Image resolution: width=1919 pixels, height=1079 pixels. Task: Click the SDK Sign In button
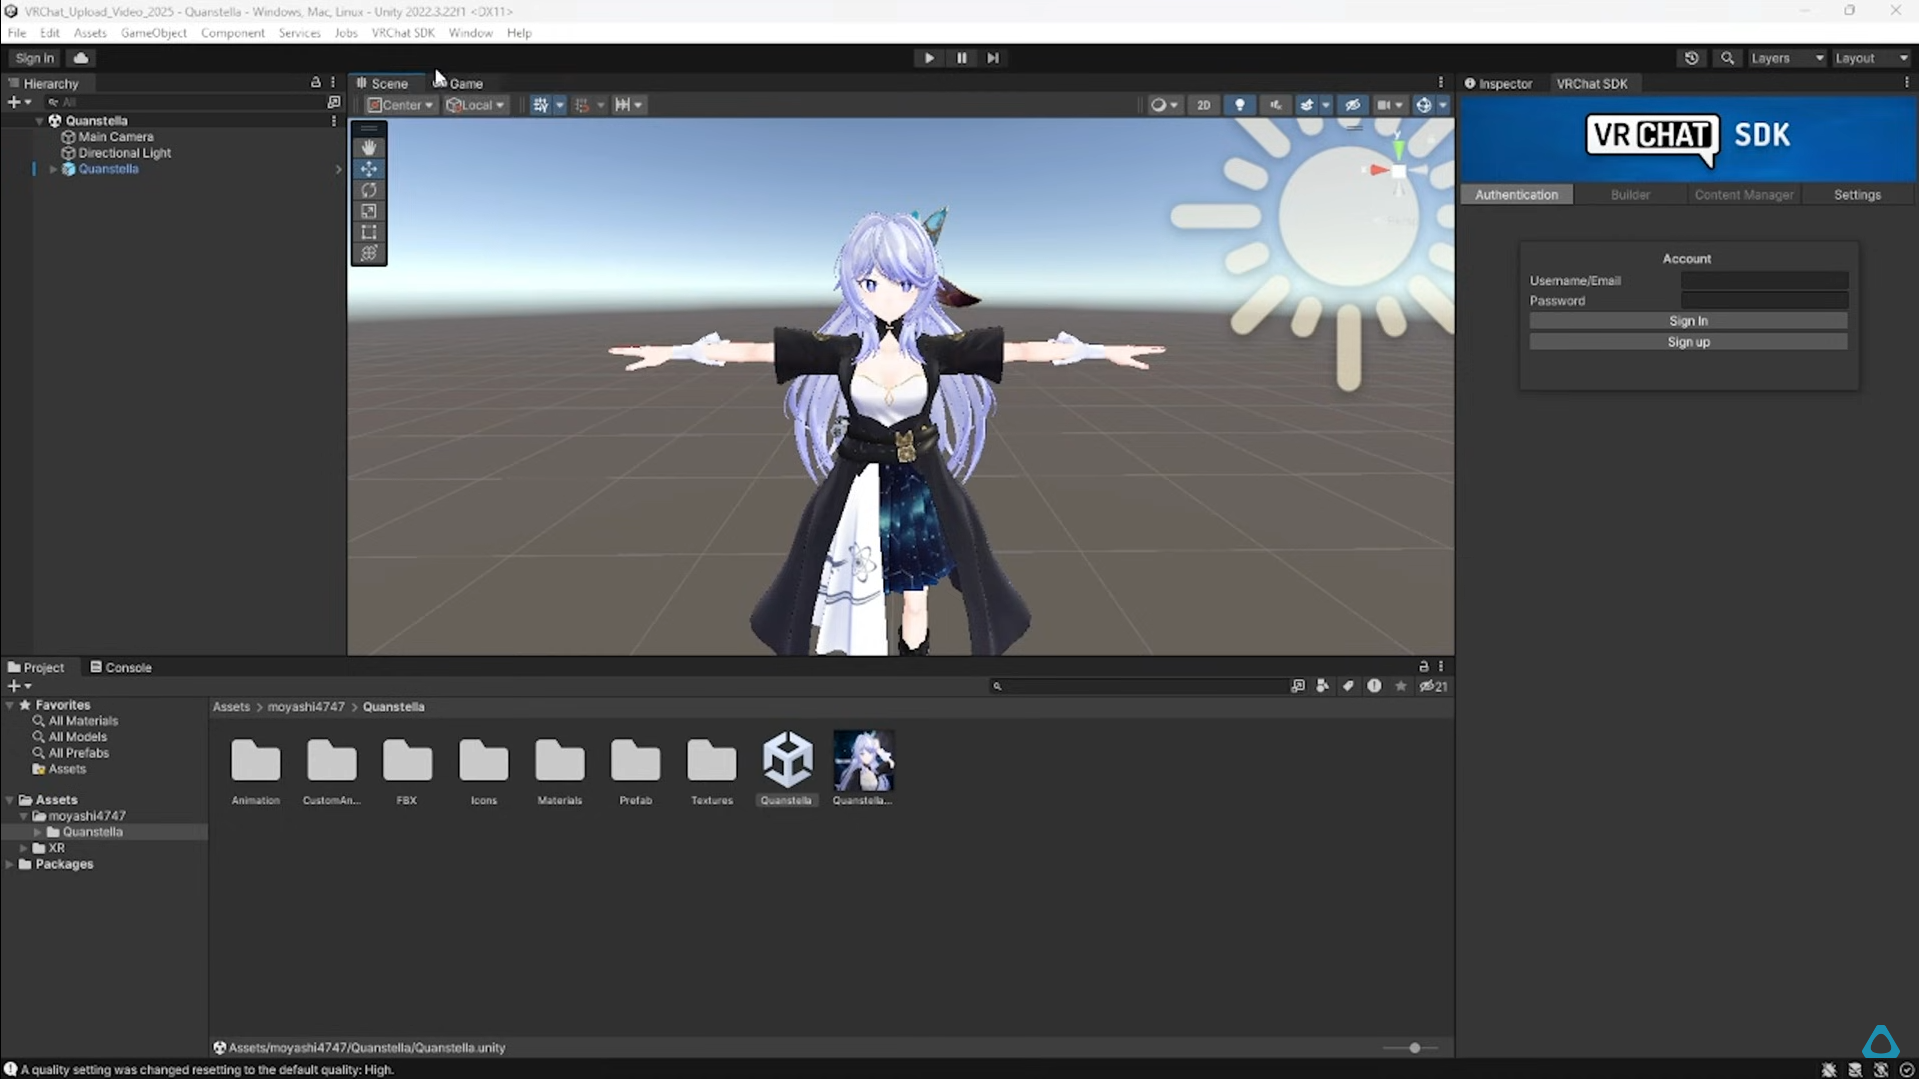1688,321
